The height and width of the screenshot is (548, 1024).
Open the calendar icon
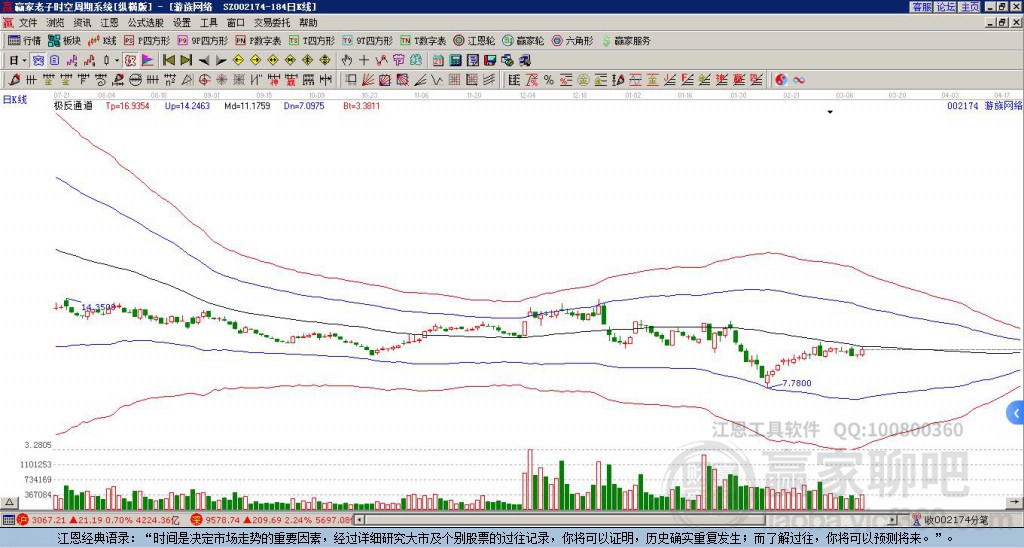(438, 61)
